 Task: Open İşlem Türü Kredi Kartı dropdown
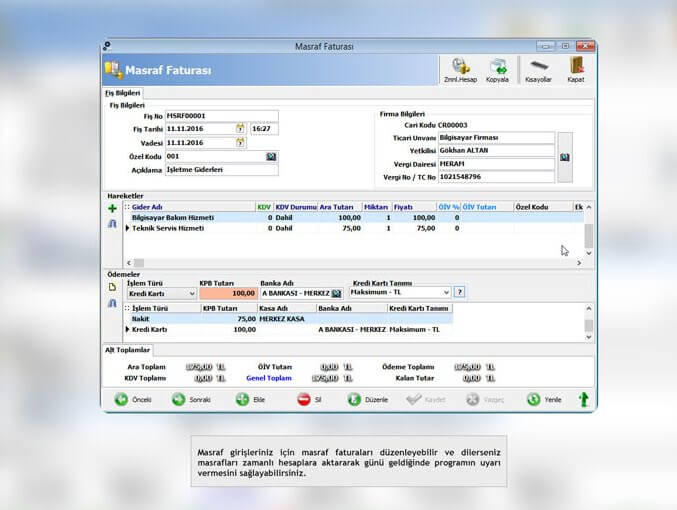click(192, 294)
